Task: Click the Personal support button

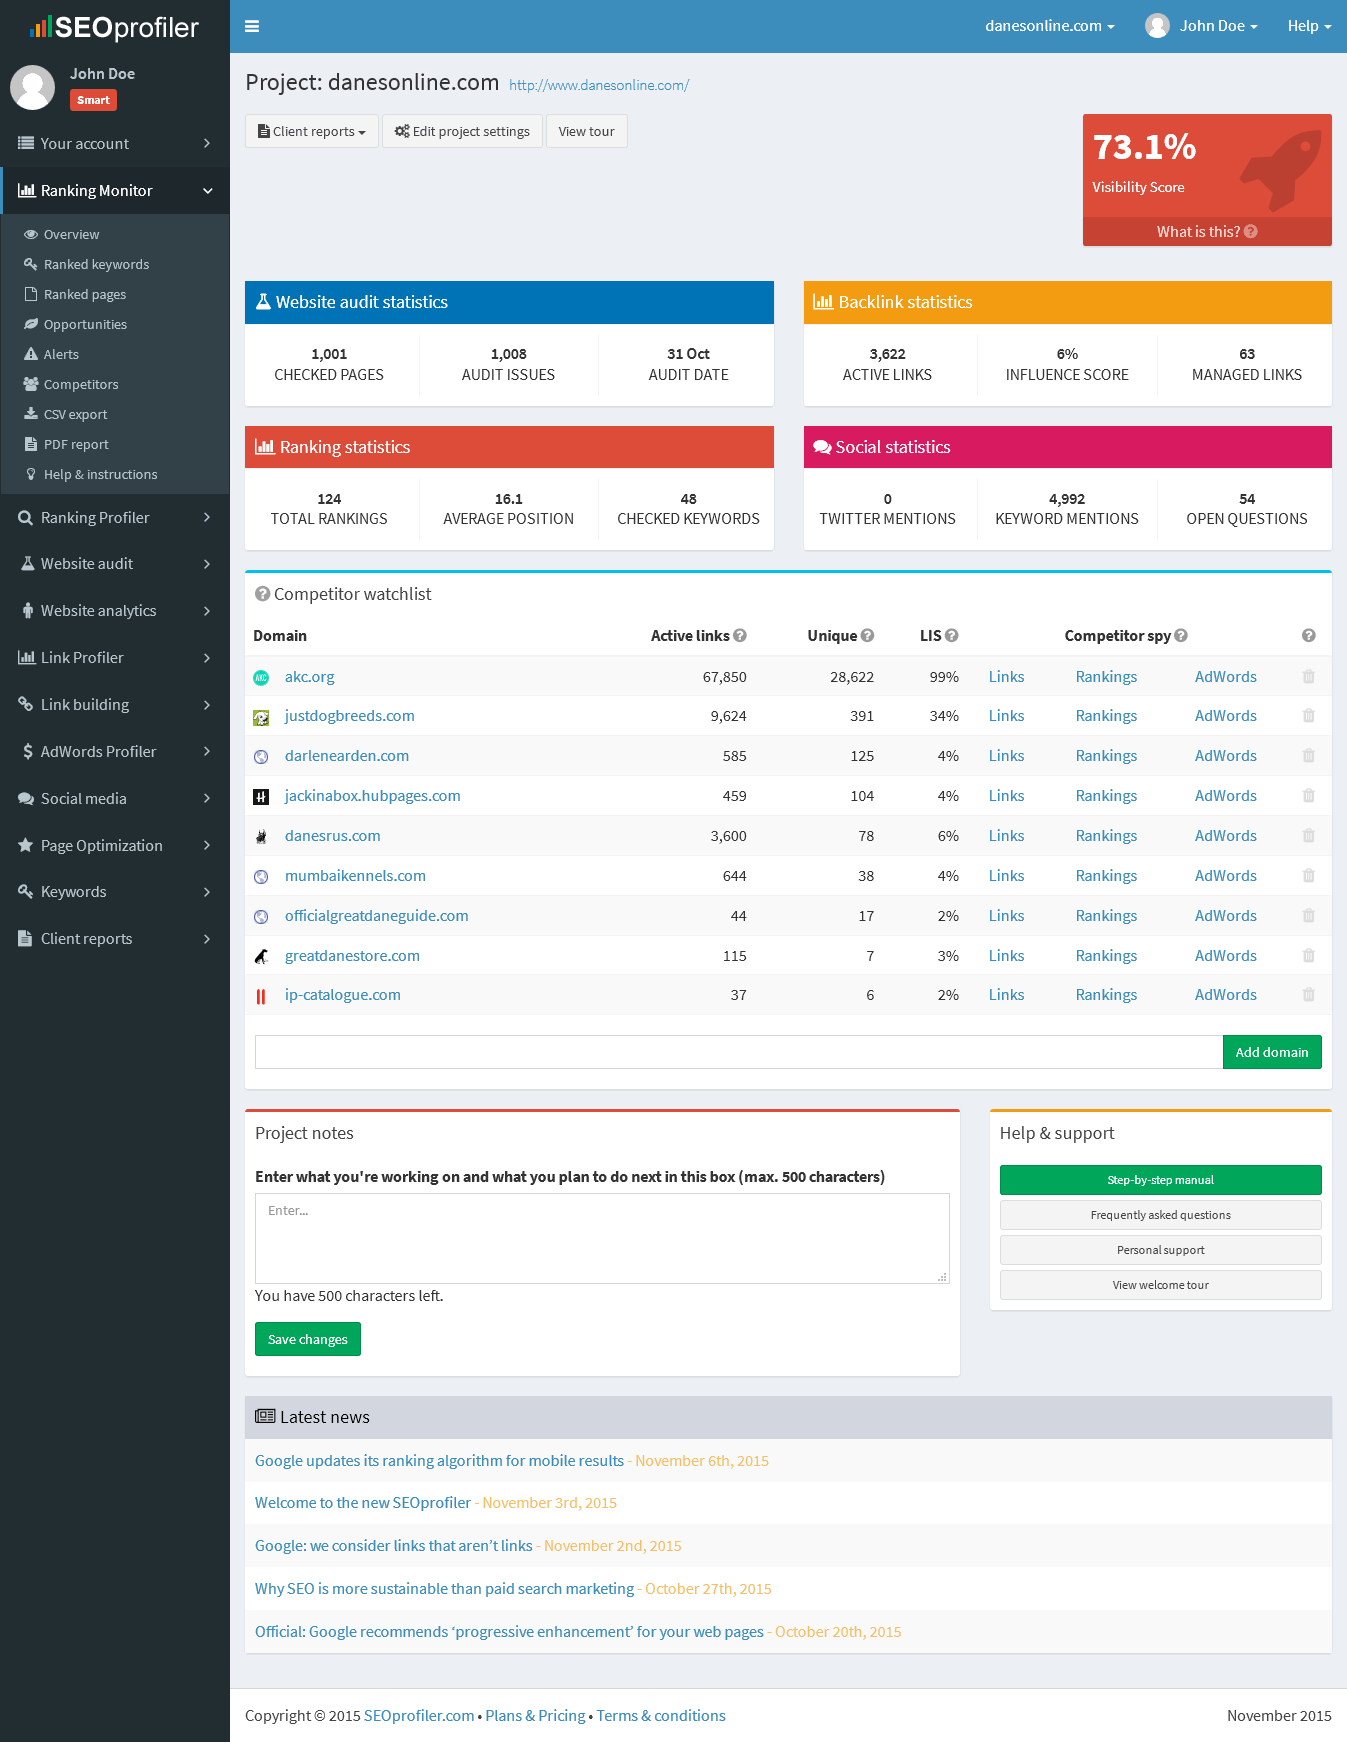Action: (x=1160, y=1250)
